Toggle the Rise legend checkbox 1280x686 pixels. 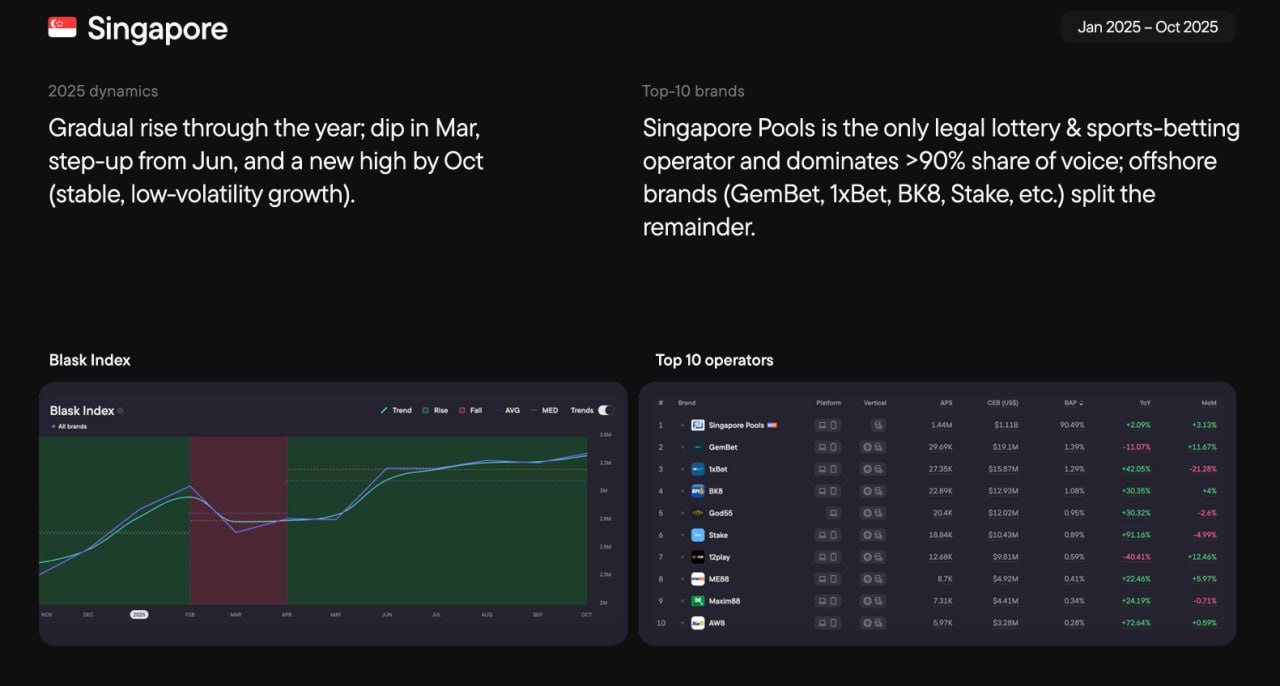tap(425, 410)
